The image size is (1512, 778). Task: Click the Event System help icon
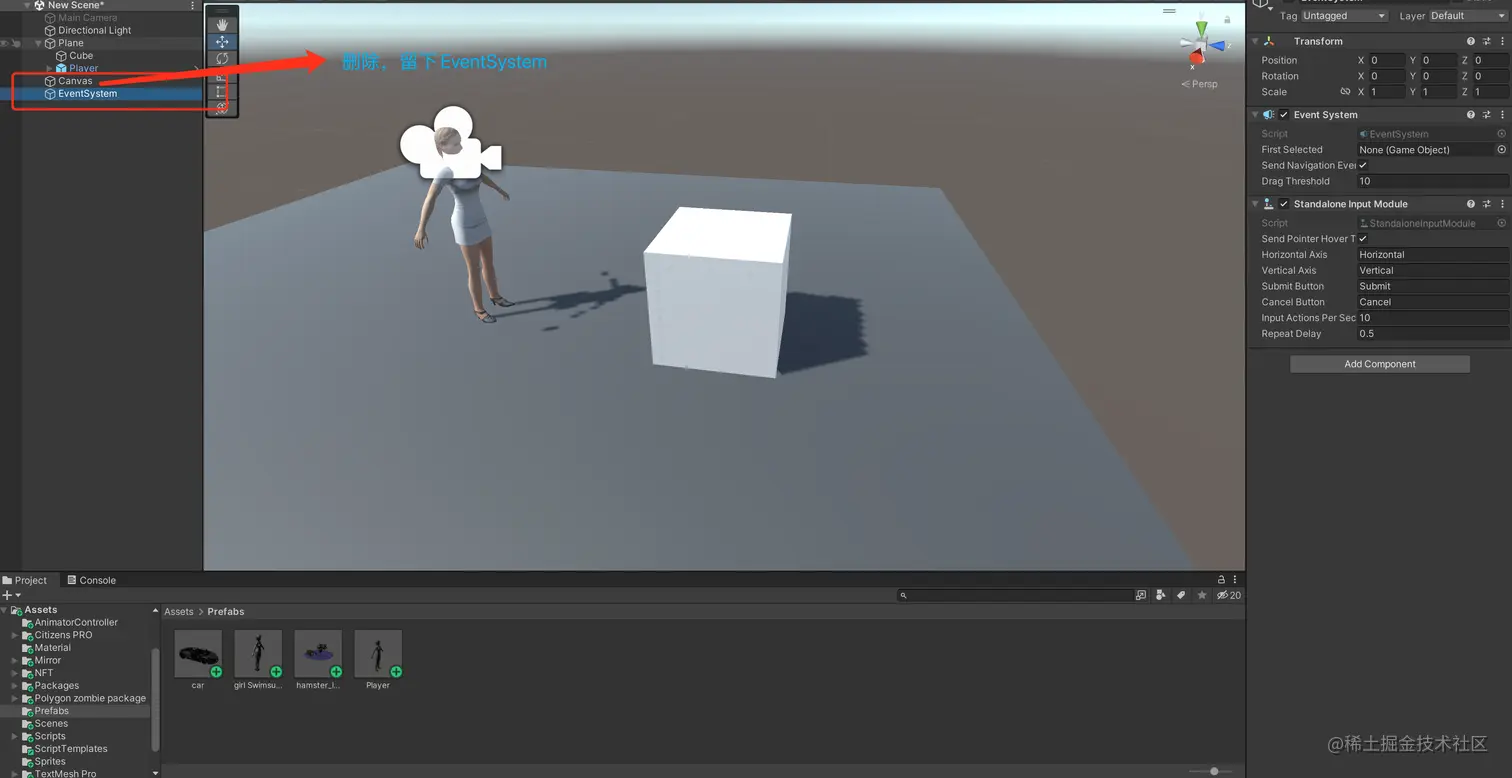pyautogui.click(x=1471, y=115)
